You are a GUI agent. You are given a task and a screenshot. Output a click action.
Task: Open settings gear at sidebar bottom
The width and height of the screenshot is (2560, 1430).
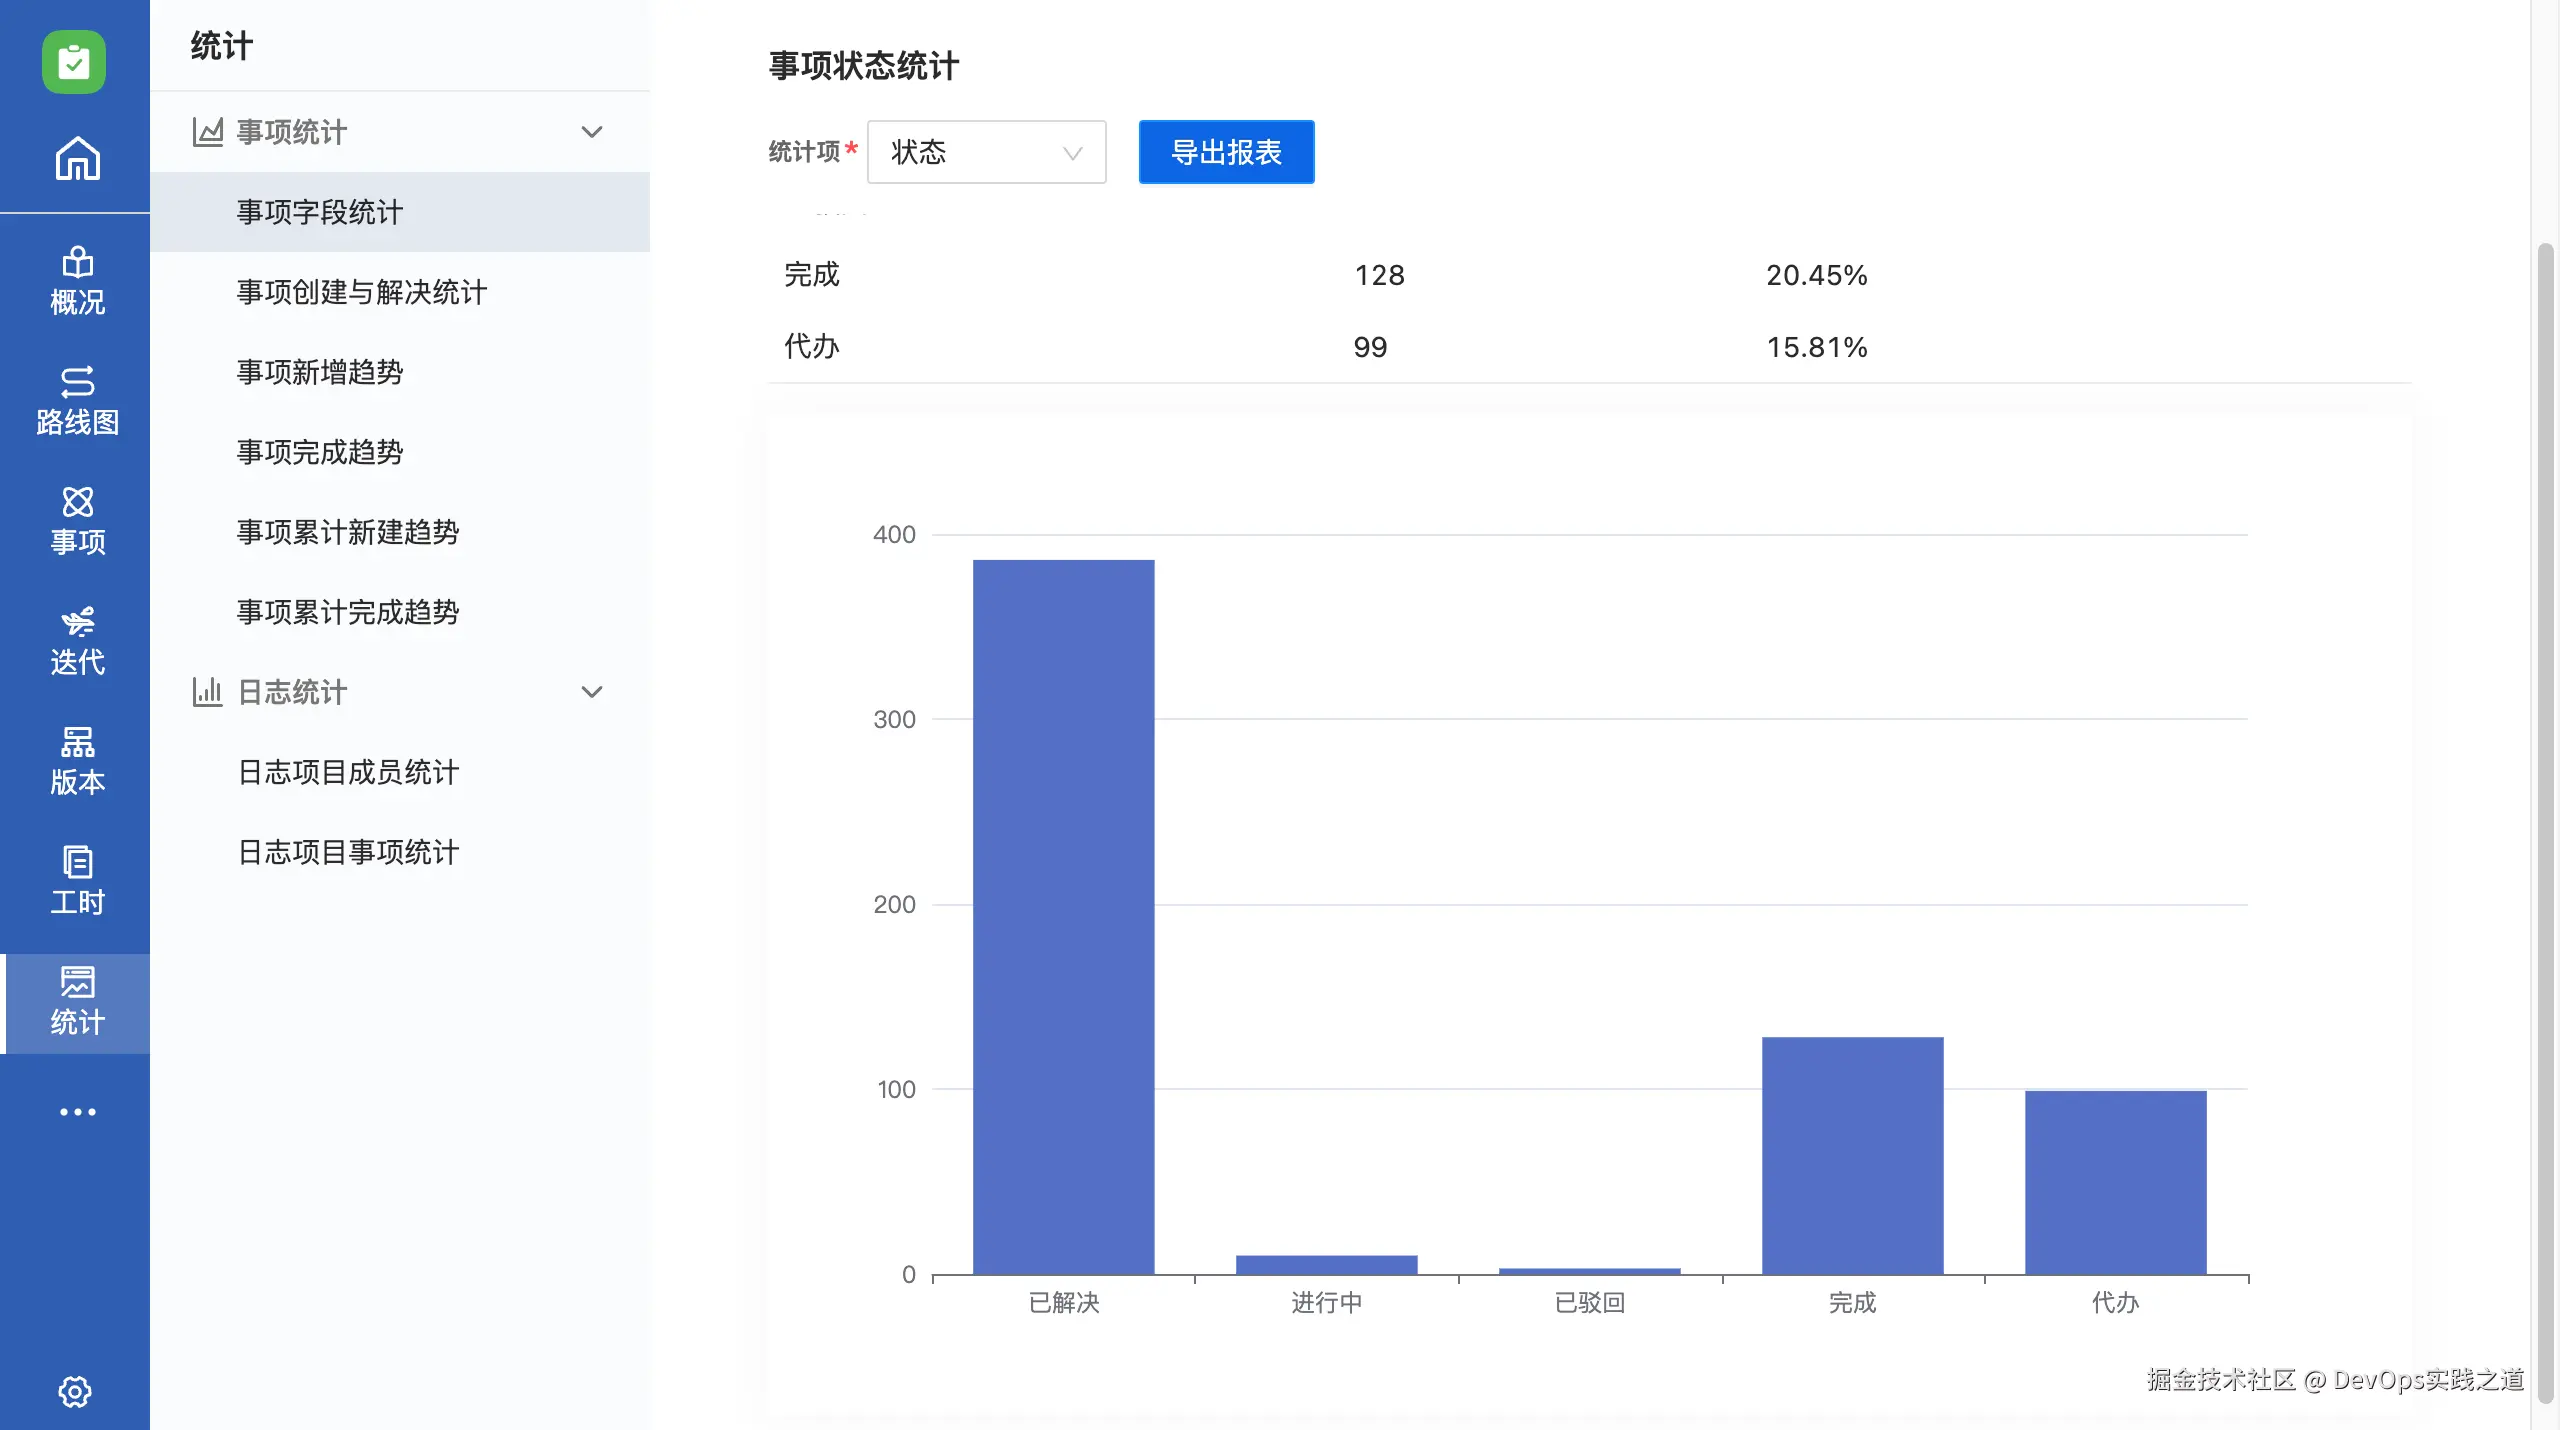(x=75, y=1391)
